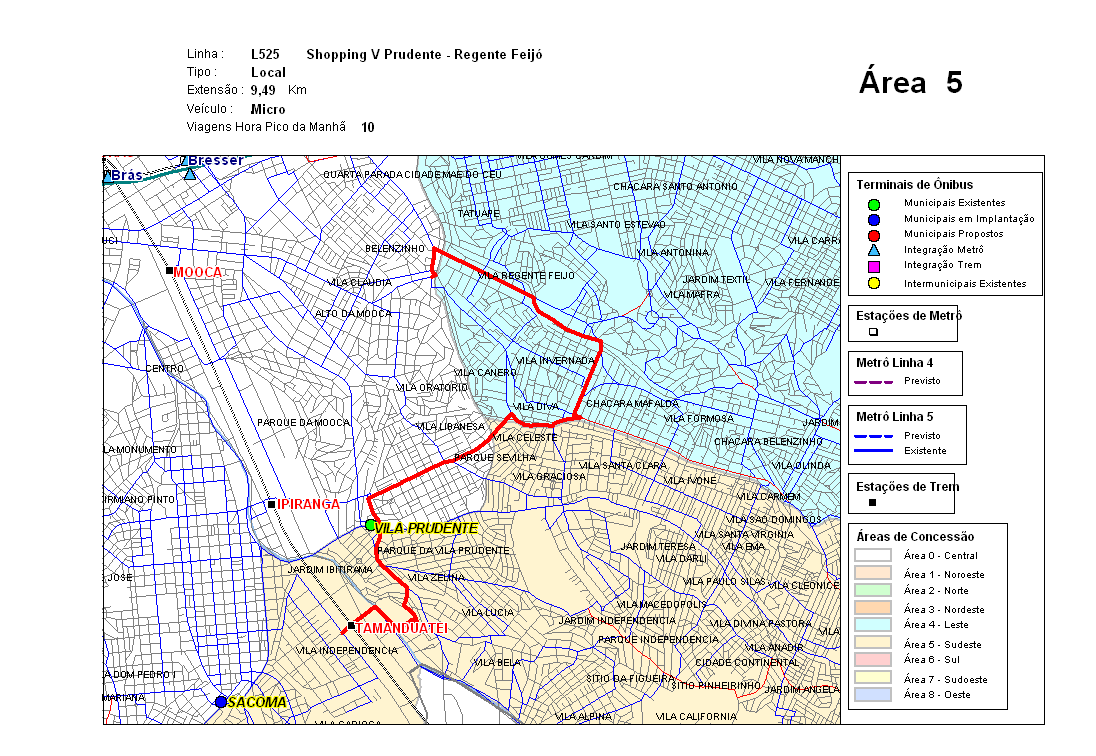
Task: Click the MOOCA red station label
Action: click(x=198, y=272)
